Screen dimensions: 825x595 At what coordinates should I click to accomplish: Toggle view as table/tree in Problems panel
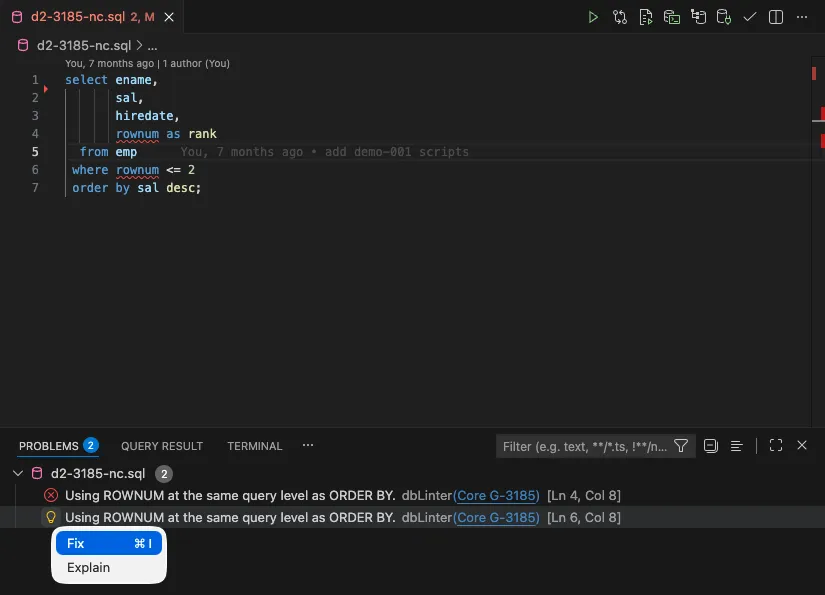tap(736, 446)
